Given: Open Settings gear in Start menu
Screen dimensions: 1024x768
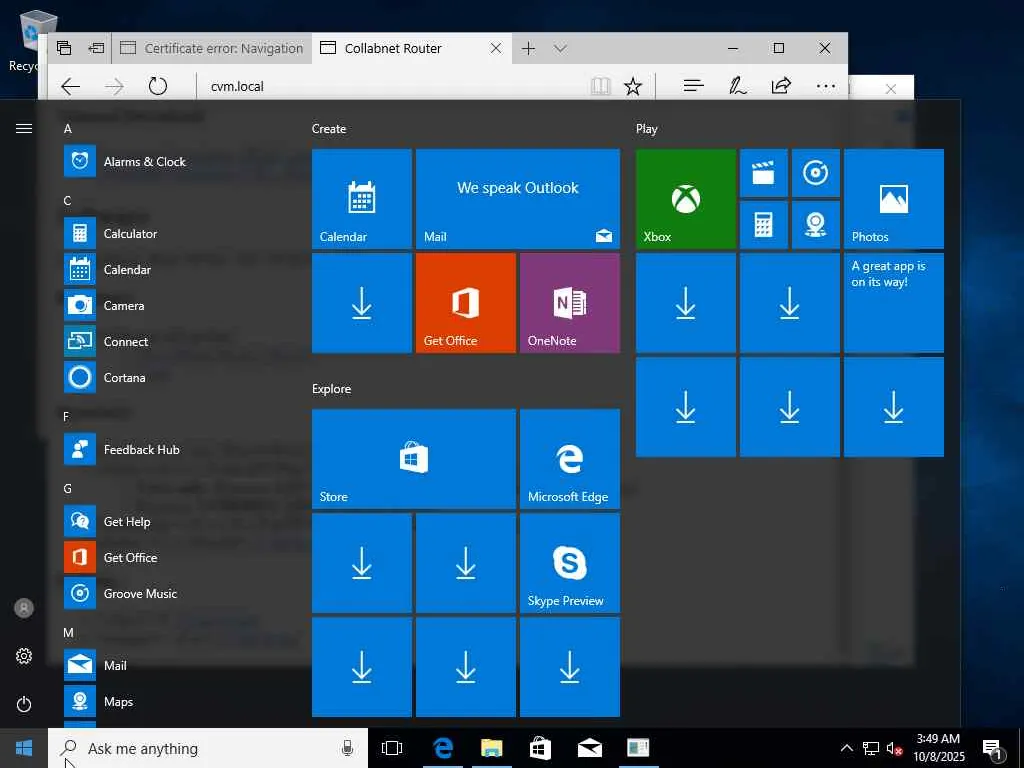Looking at the screenshot, I should (24, 656).
